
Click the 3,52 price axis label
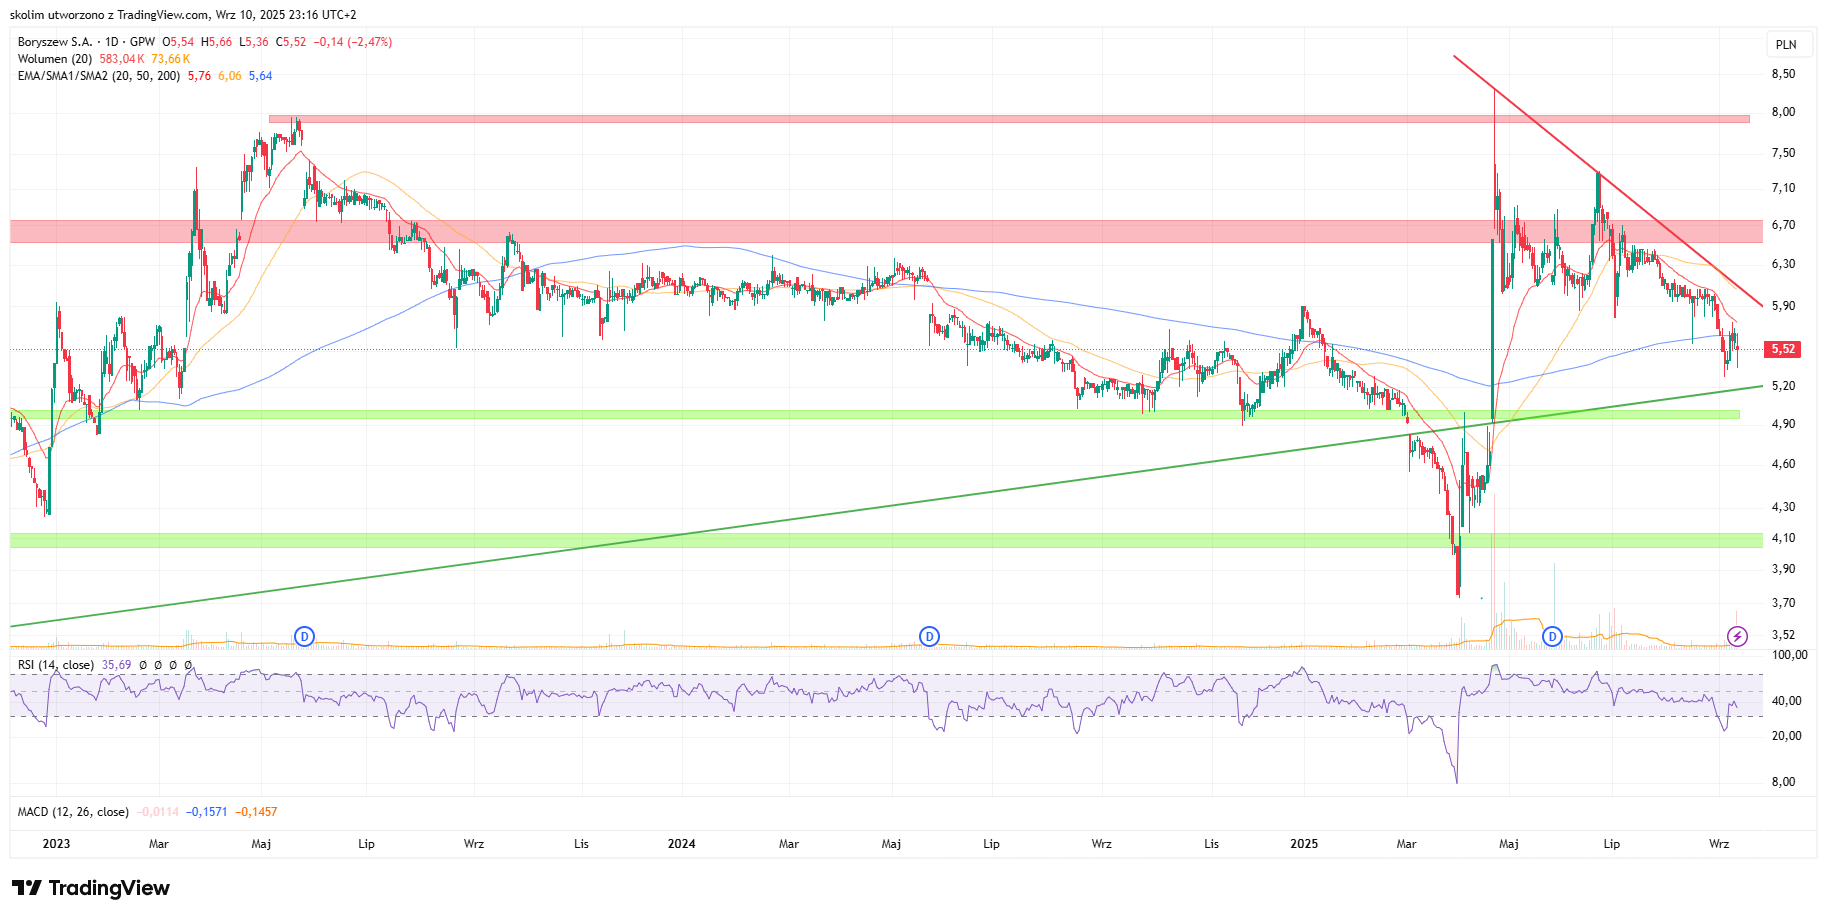tap(1783, 635)
